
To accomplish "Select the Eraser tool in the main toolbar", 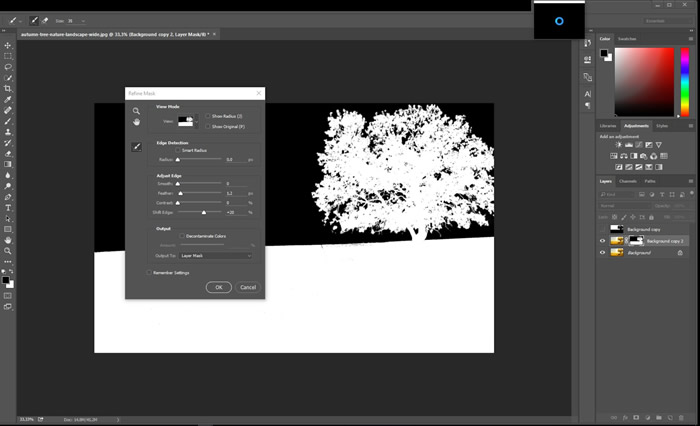I will pyautogui.click(x=8, y=154).
